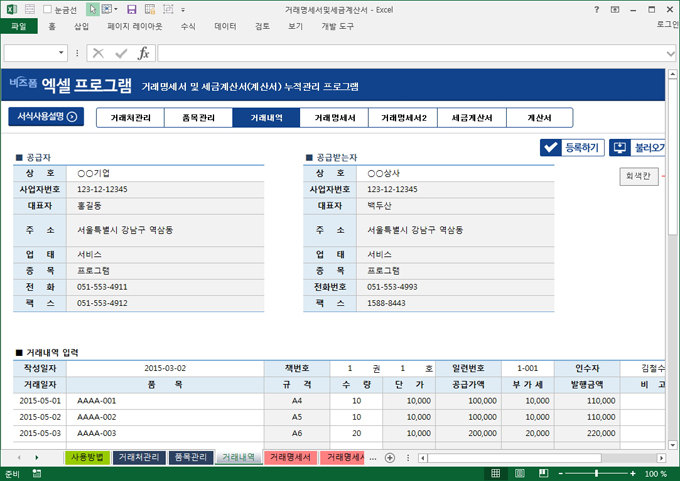
Task: Expand the hidden sheet tabs ellipsis
Action: pyautogui.click(x=373, y=457)
